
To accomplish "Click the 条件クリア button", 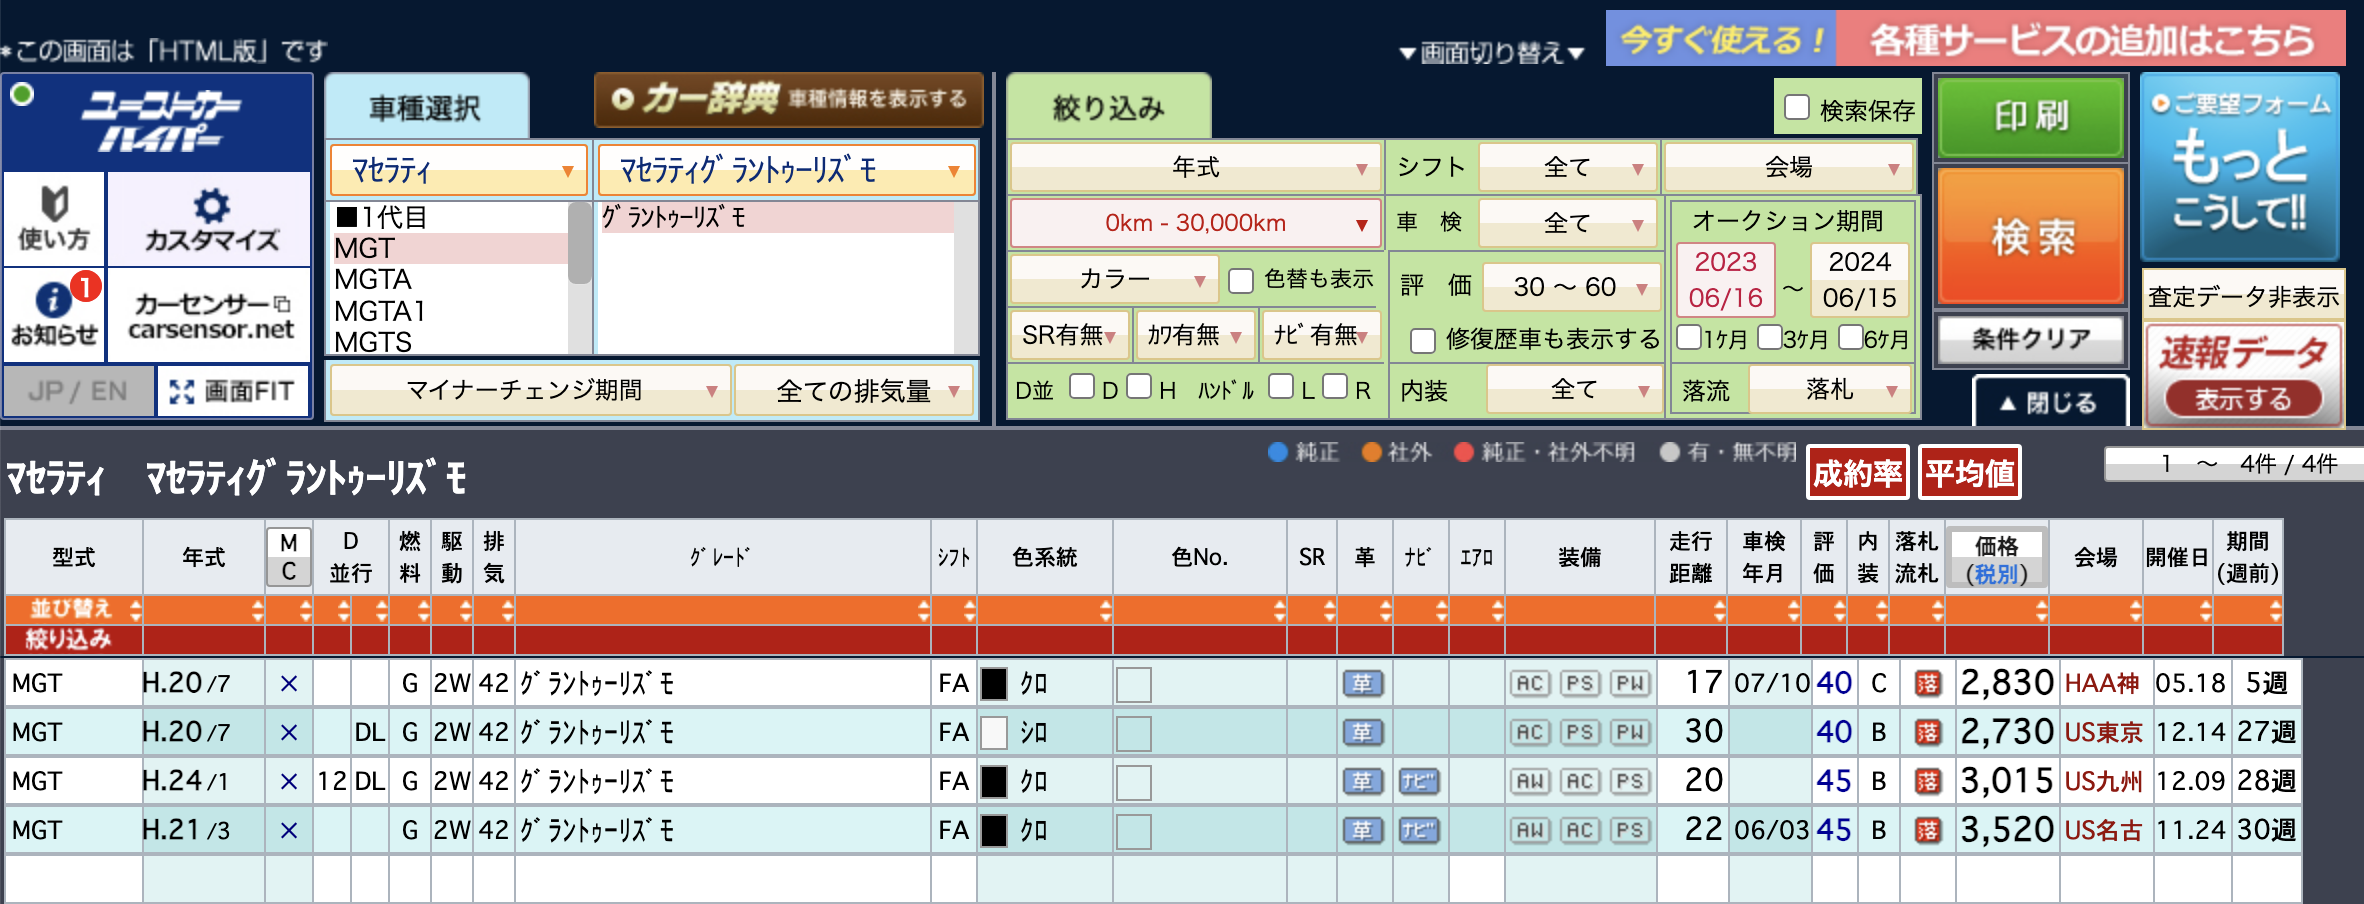I will [2031, 339].
